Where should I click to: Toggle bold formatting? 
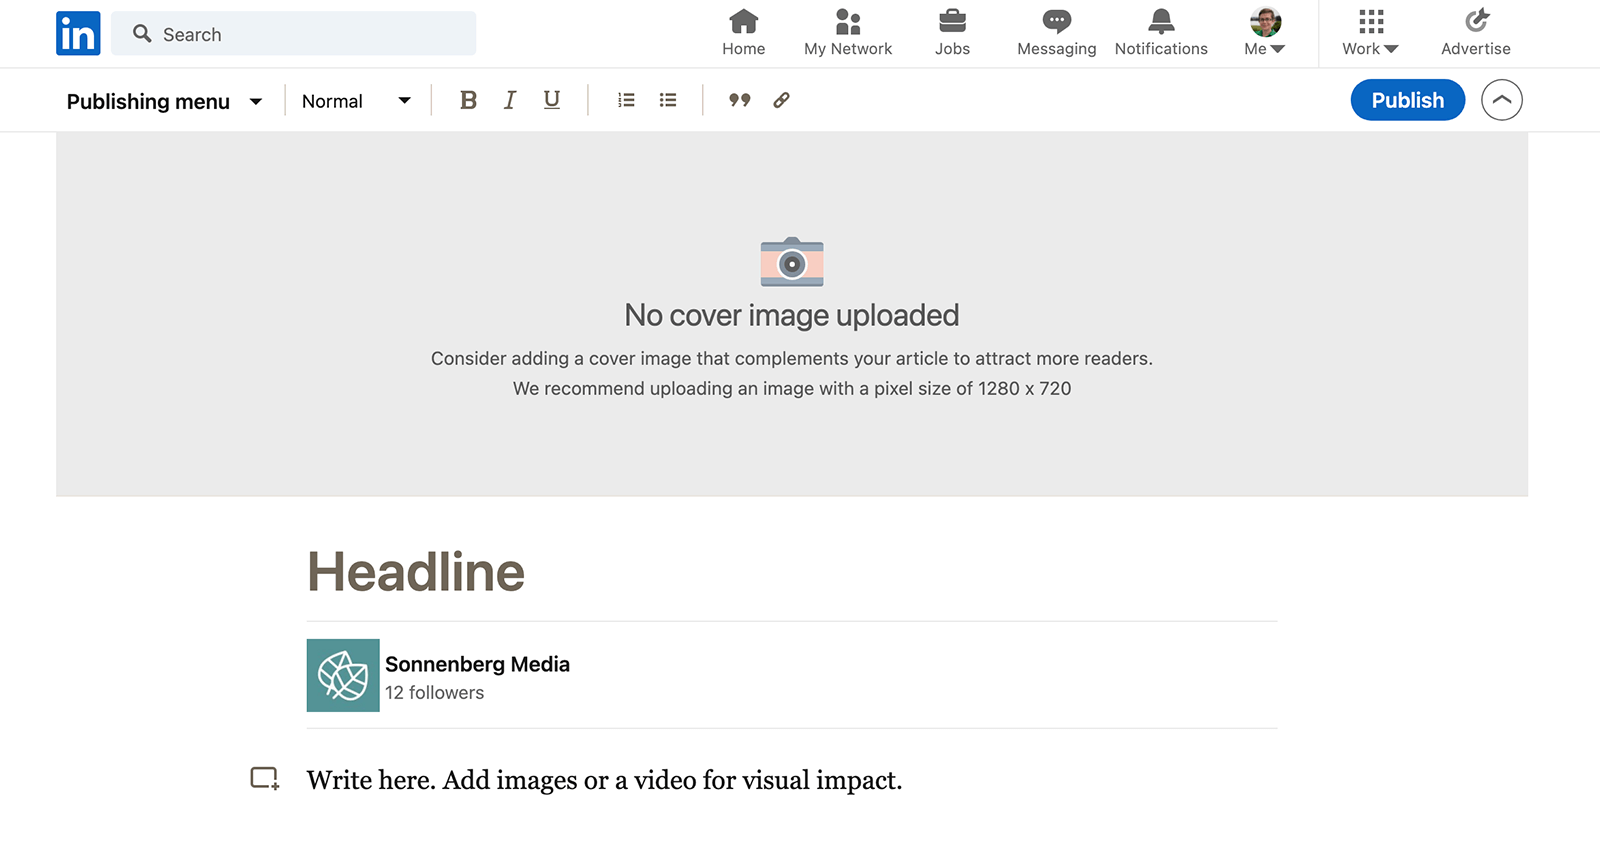click(468, 100)
